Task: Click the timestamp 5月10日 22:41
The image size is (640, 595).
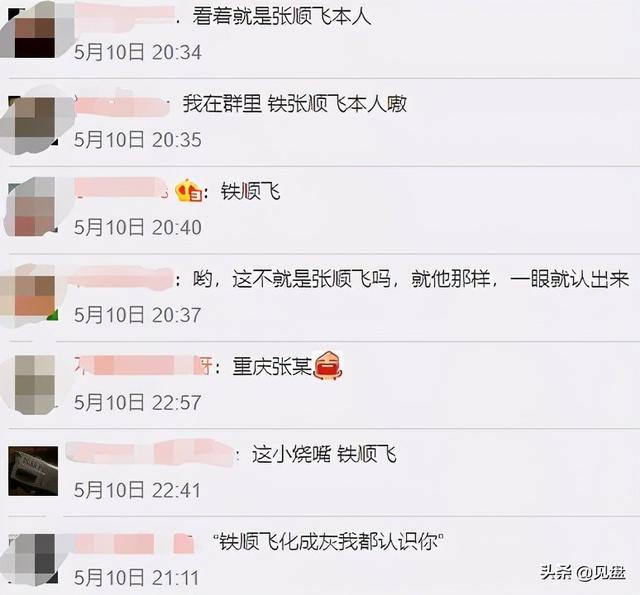Action: [138, 490]
